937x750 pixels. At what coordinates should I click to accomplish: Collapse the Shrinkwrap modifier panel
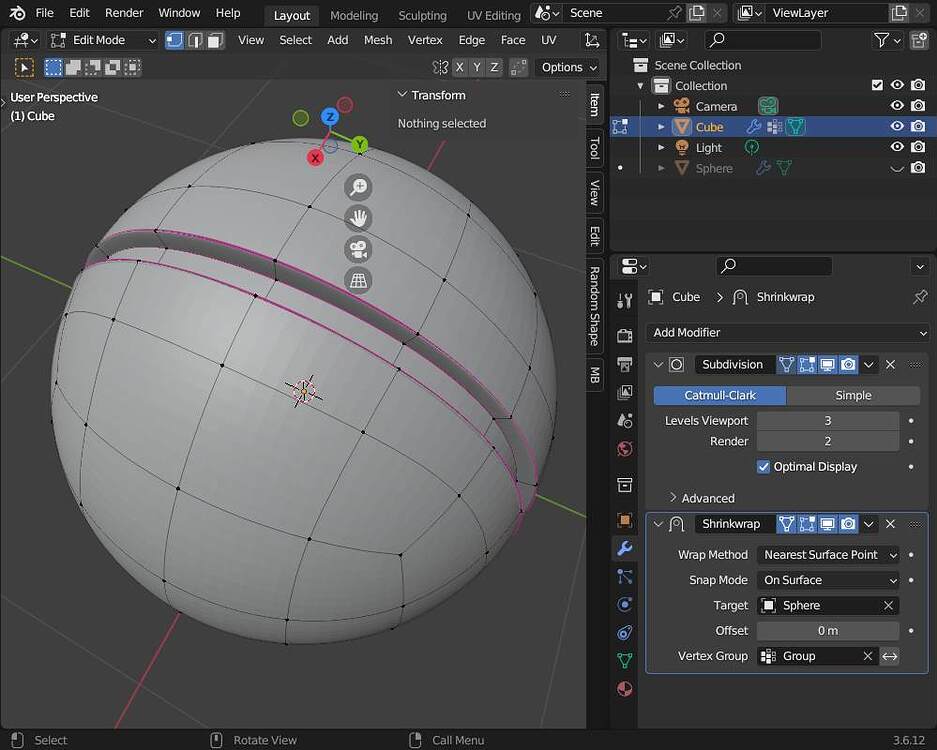(x=658, y=524)
